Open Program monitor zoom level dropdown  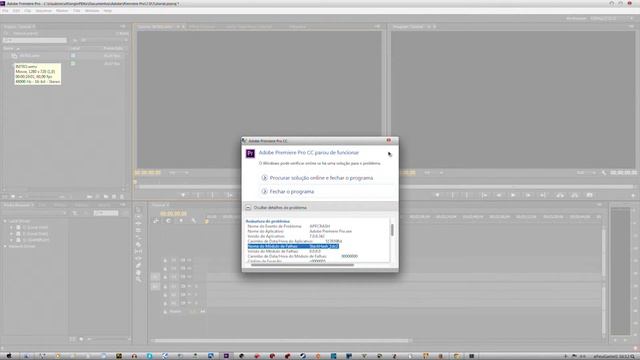(433, 173)
